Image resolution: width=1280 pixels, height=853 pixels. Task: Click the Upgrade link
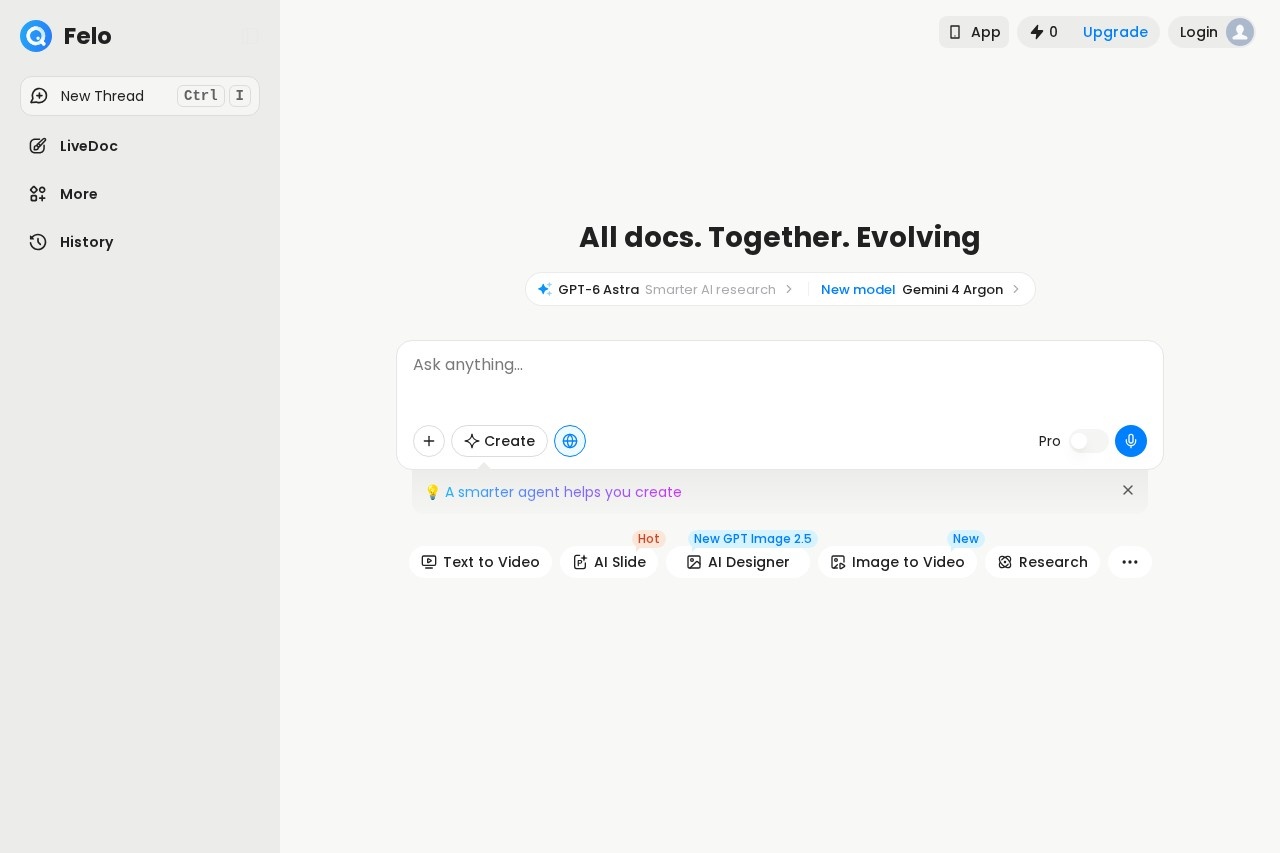tap(1115, 32)
